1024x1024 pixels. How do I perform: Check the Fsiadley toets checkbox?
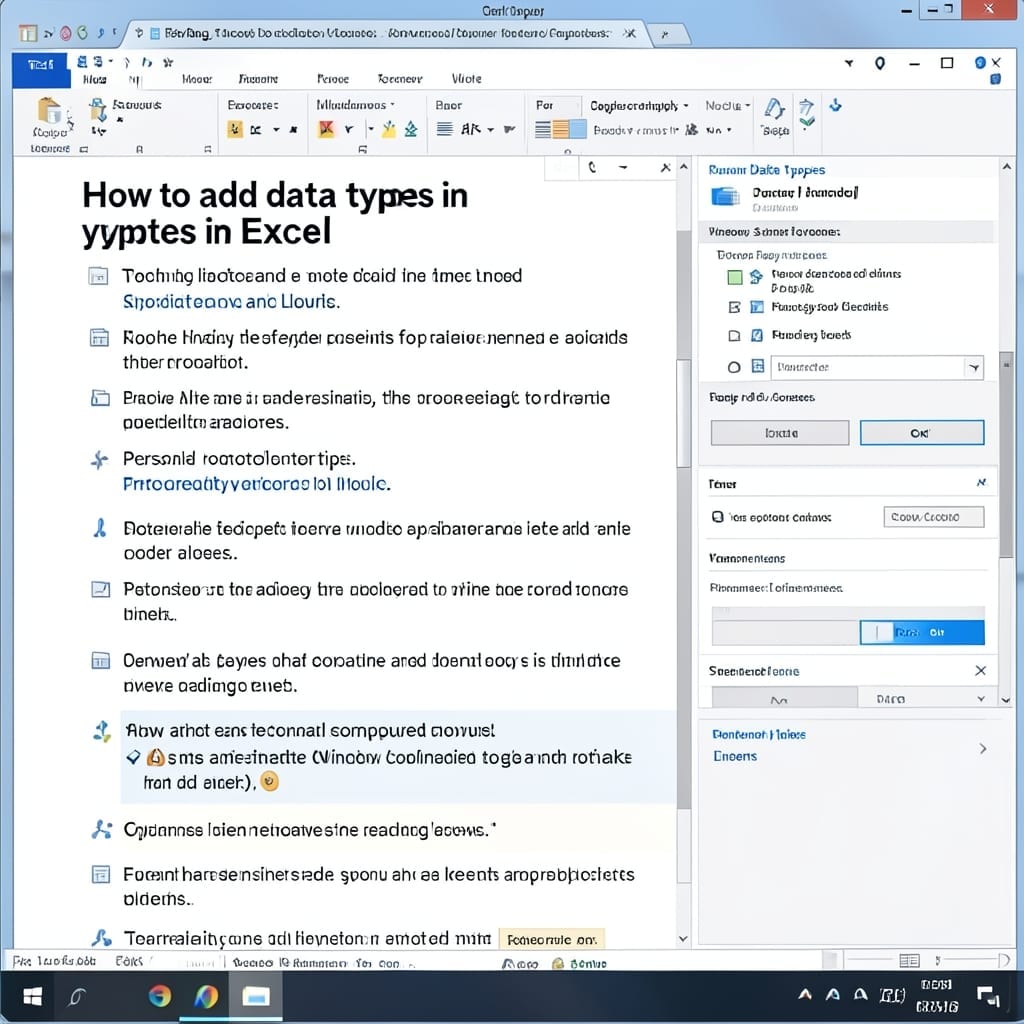pos(734,336)
